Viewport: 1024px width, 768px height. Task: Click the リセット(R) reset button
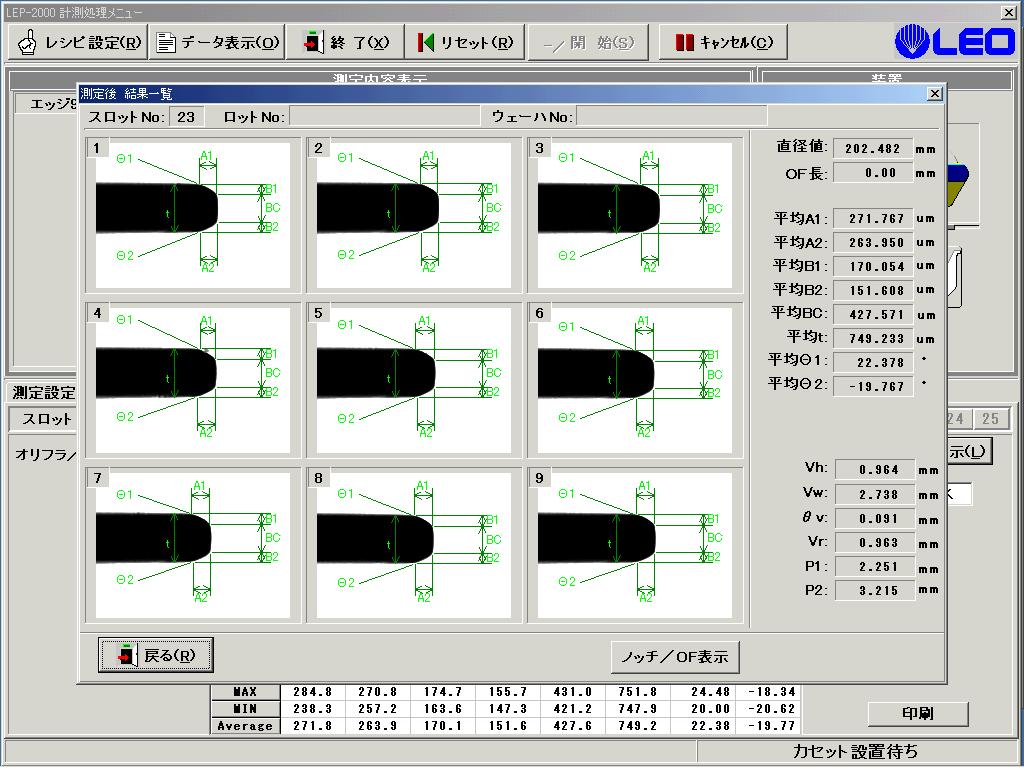point(465,42)
